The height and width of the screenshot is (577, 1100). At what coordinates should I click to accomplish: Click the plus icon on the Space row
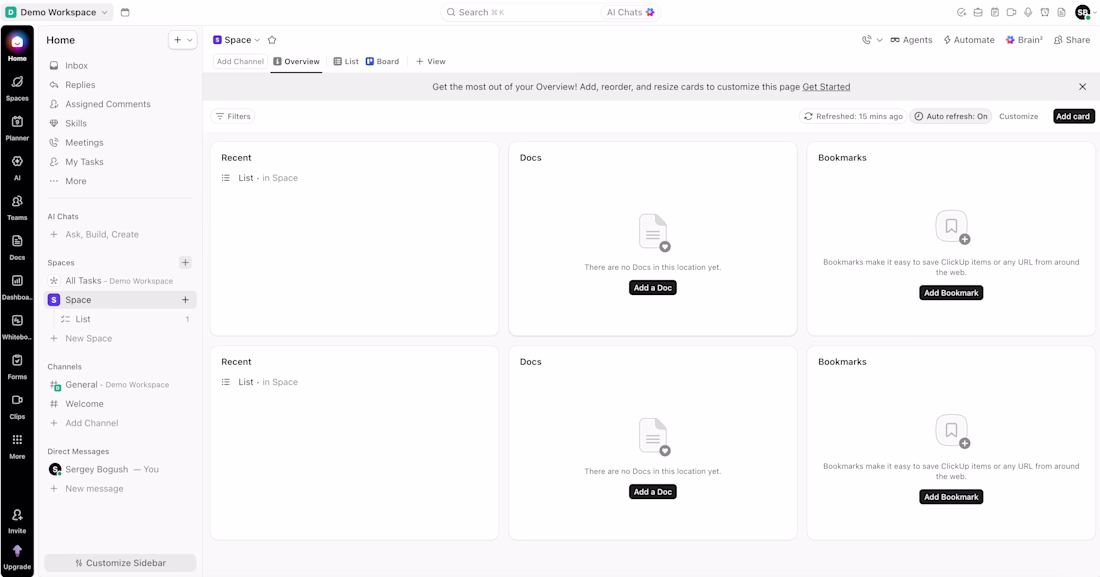(x=185, y=300)
